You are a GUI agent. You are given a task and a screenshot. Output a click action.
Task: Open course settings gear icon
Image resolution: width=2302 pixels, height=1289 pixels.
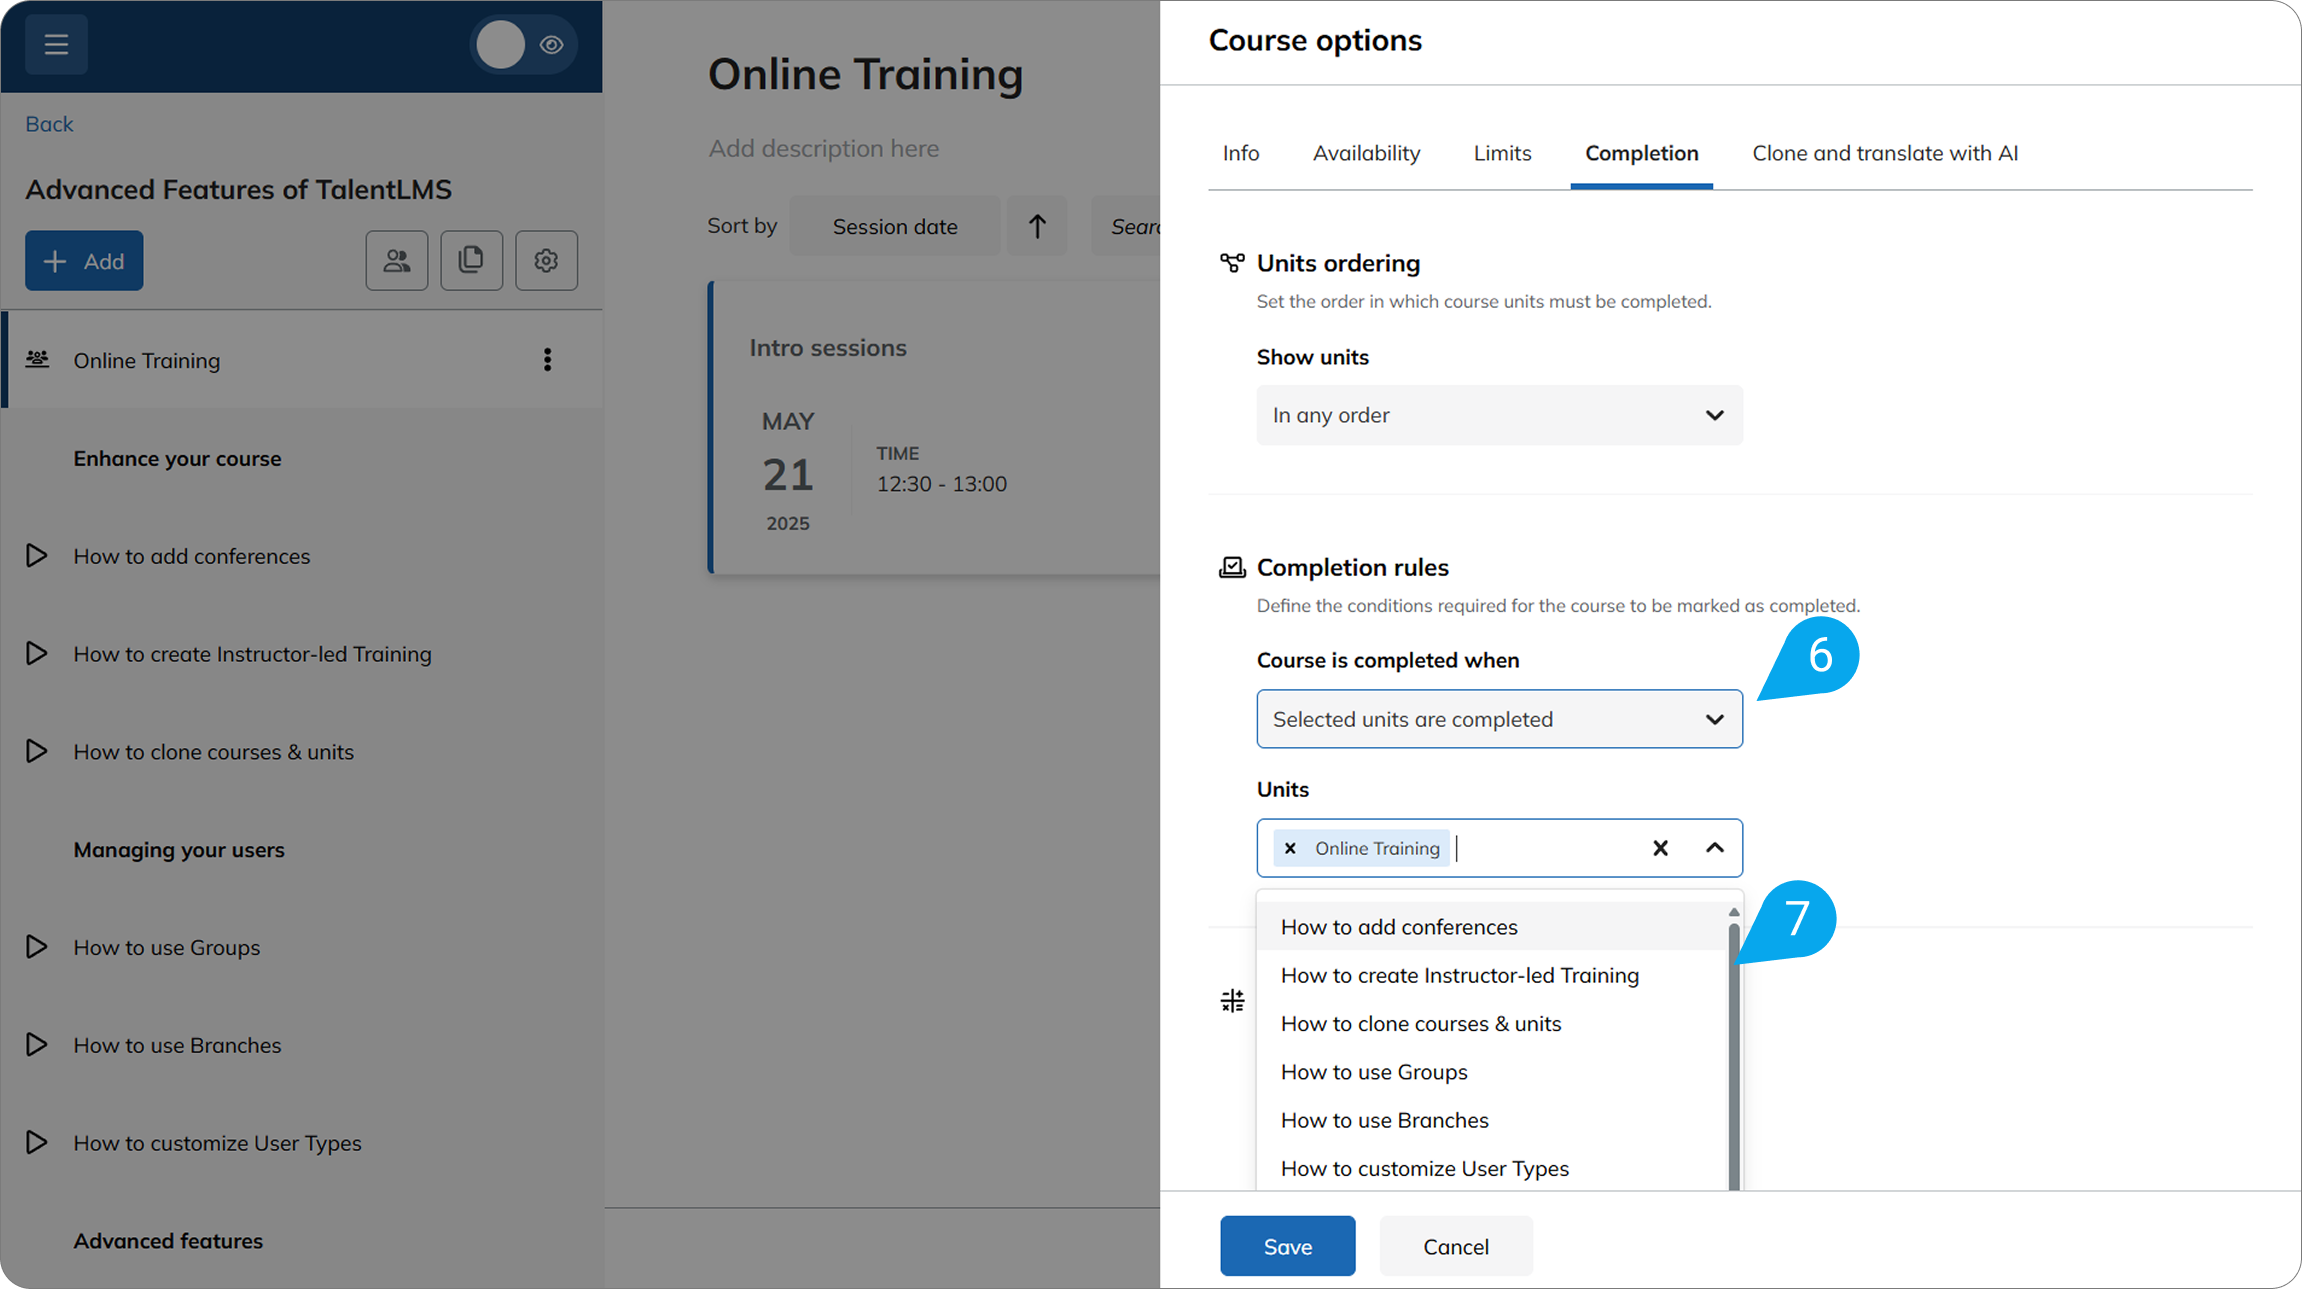546,261
